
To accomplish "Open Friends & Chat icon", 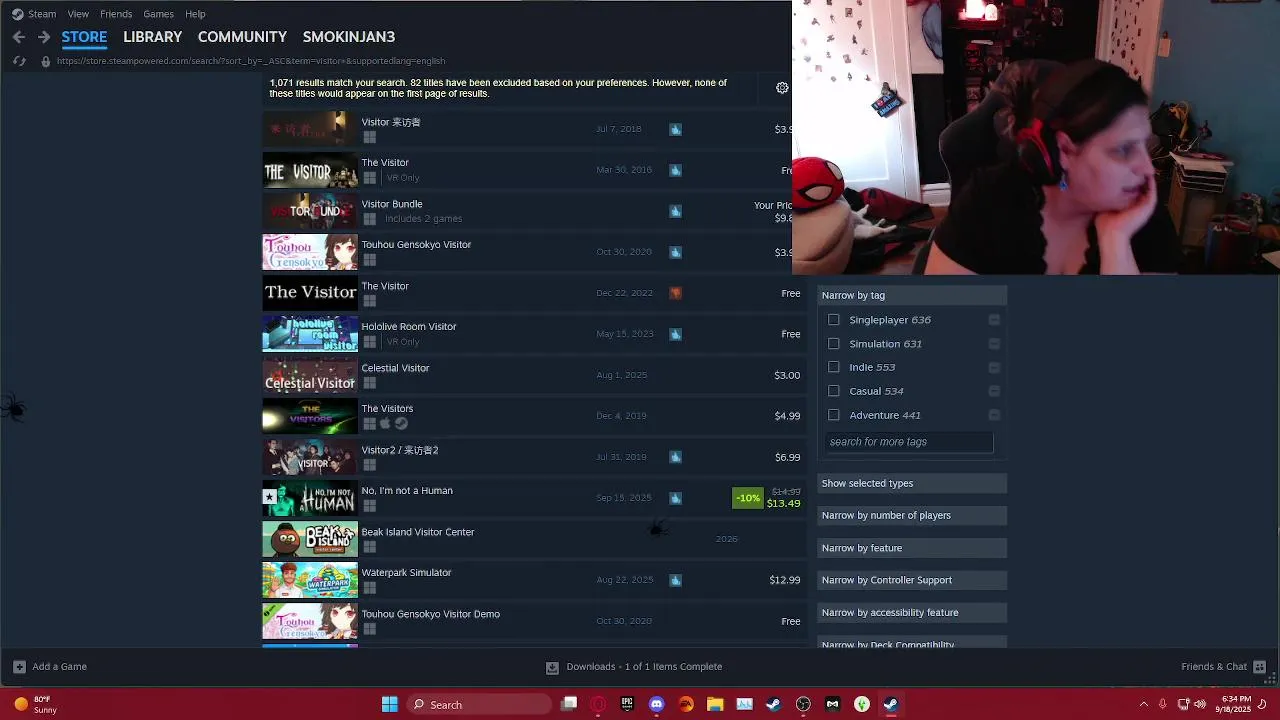I will pos(1260,667).
